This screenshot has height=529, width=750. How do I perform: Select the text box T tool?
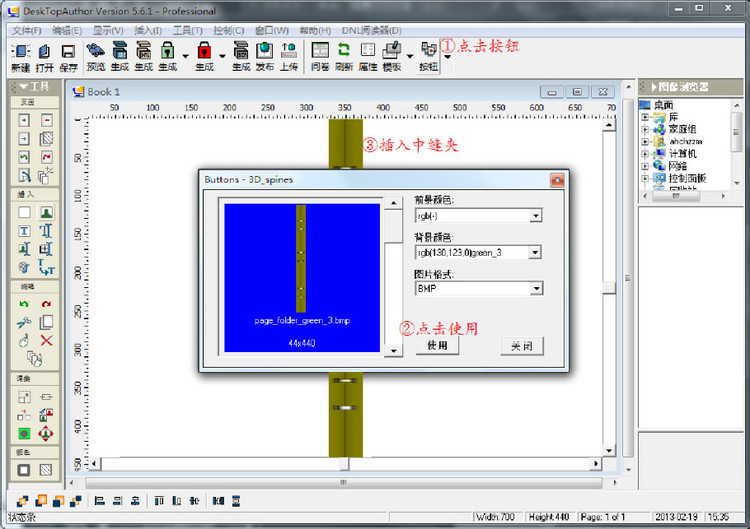(24, 231)
